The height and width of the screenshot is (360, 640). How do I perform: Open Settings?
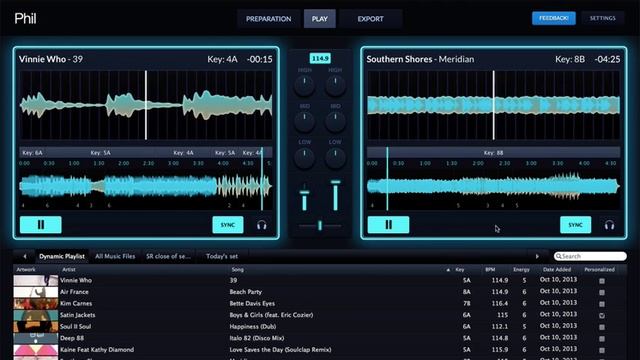click(x=603, y=18)
